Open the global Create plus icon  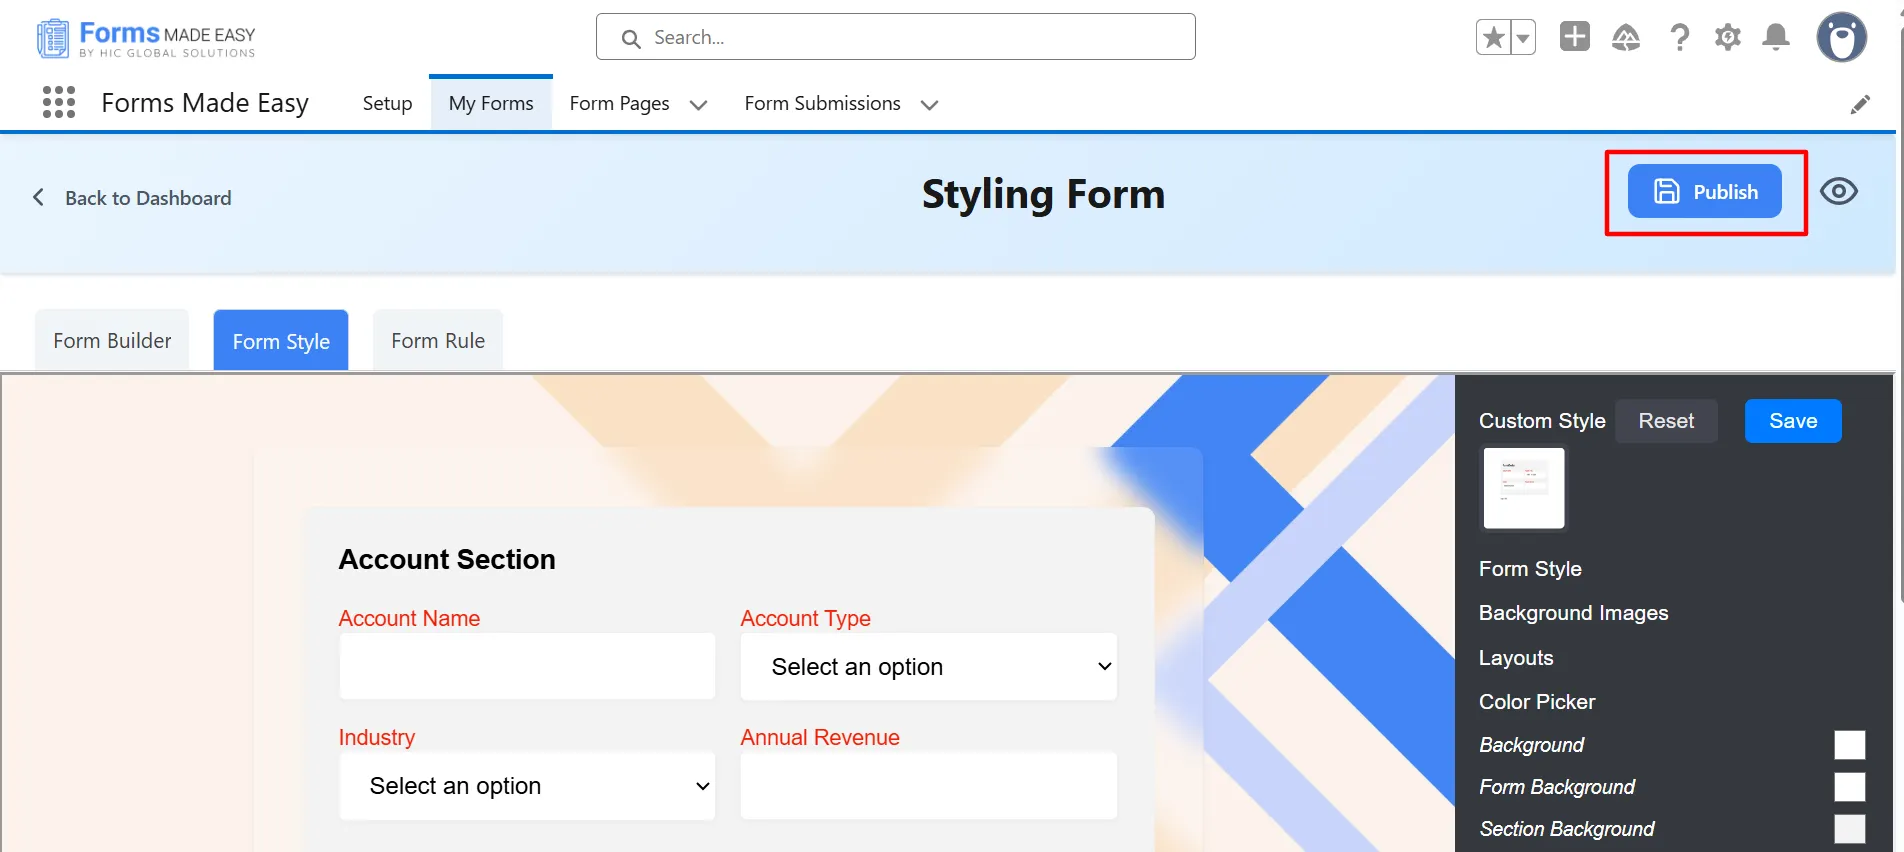(1574, 37)
